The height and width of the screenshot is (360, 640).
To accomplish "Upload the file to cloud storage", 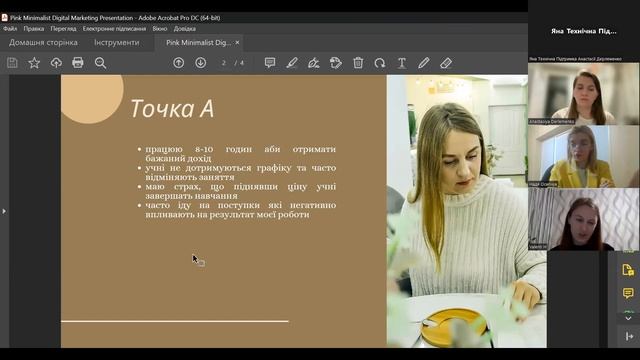I will click(56, 63).
